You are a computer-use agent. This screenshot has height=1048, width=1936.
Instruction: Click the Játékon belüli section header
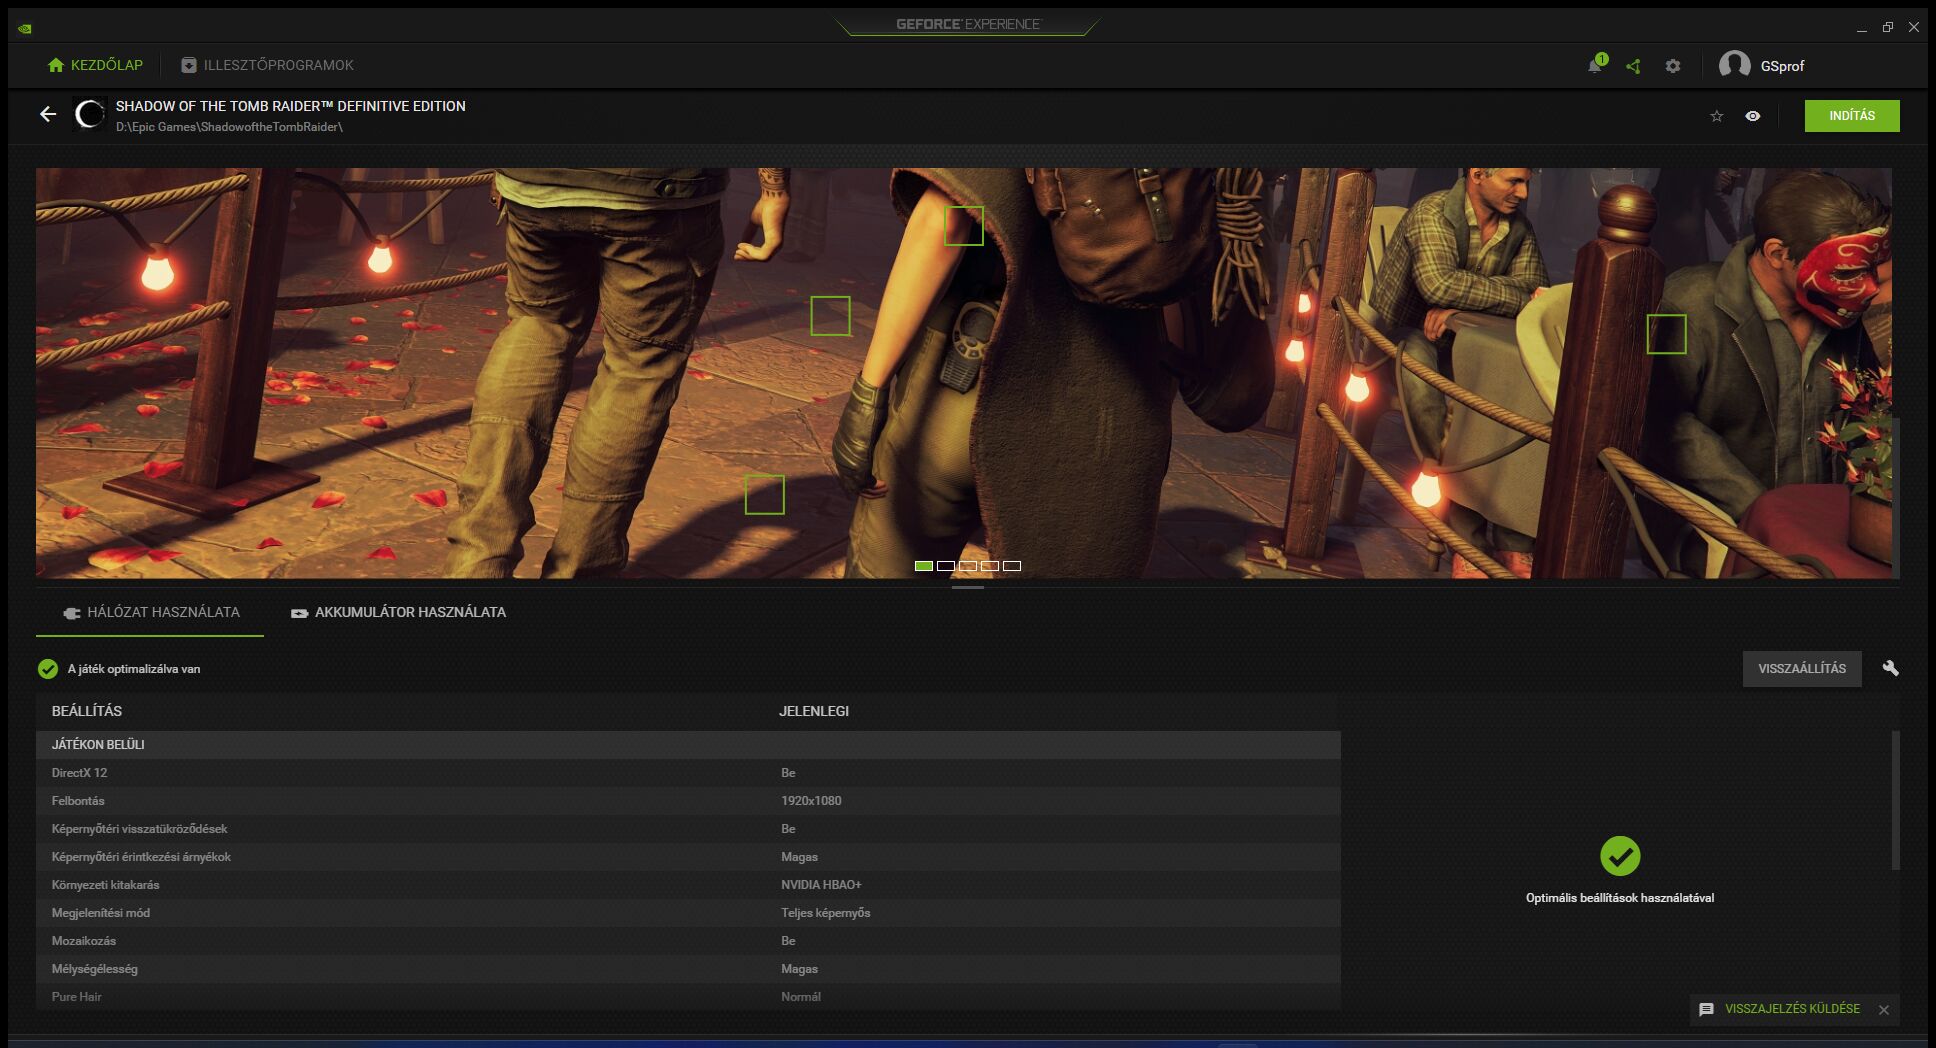(x=688, y=745)
